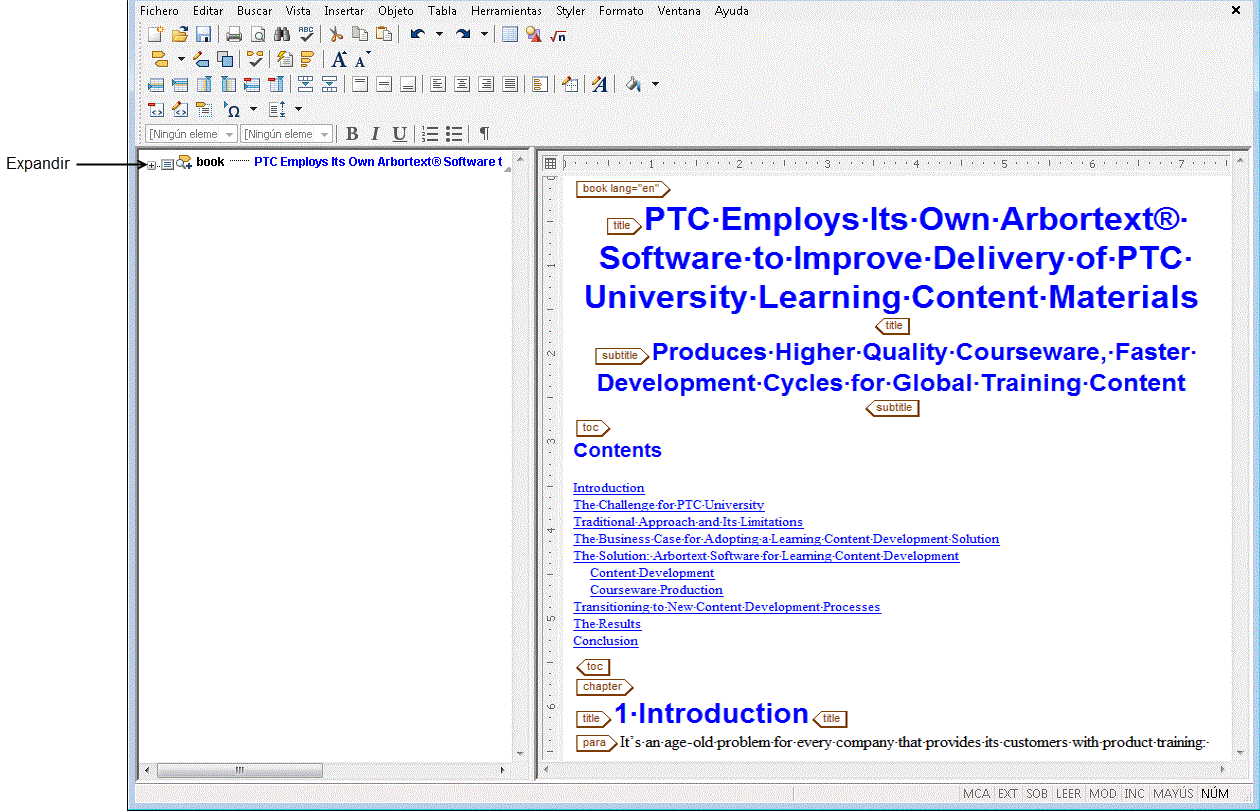Follow The Results contents link
Image resolution: width=1260 pixels, height=811 pixels.
coord(607,624)
